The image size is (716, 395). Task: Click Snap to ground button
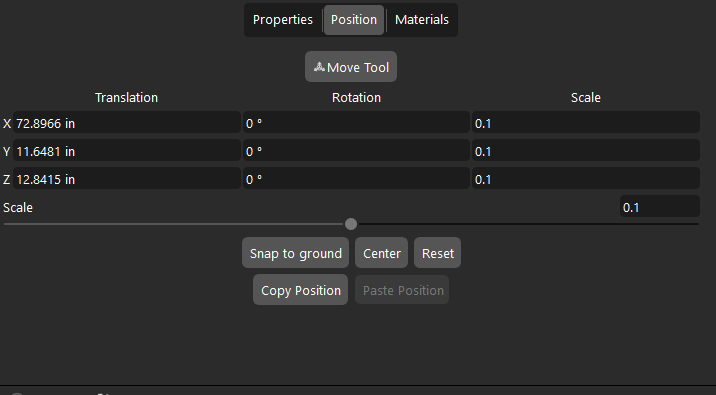pyautogui.click(x=295, y=253)
